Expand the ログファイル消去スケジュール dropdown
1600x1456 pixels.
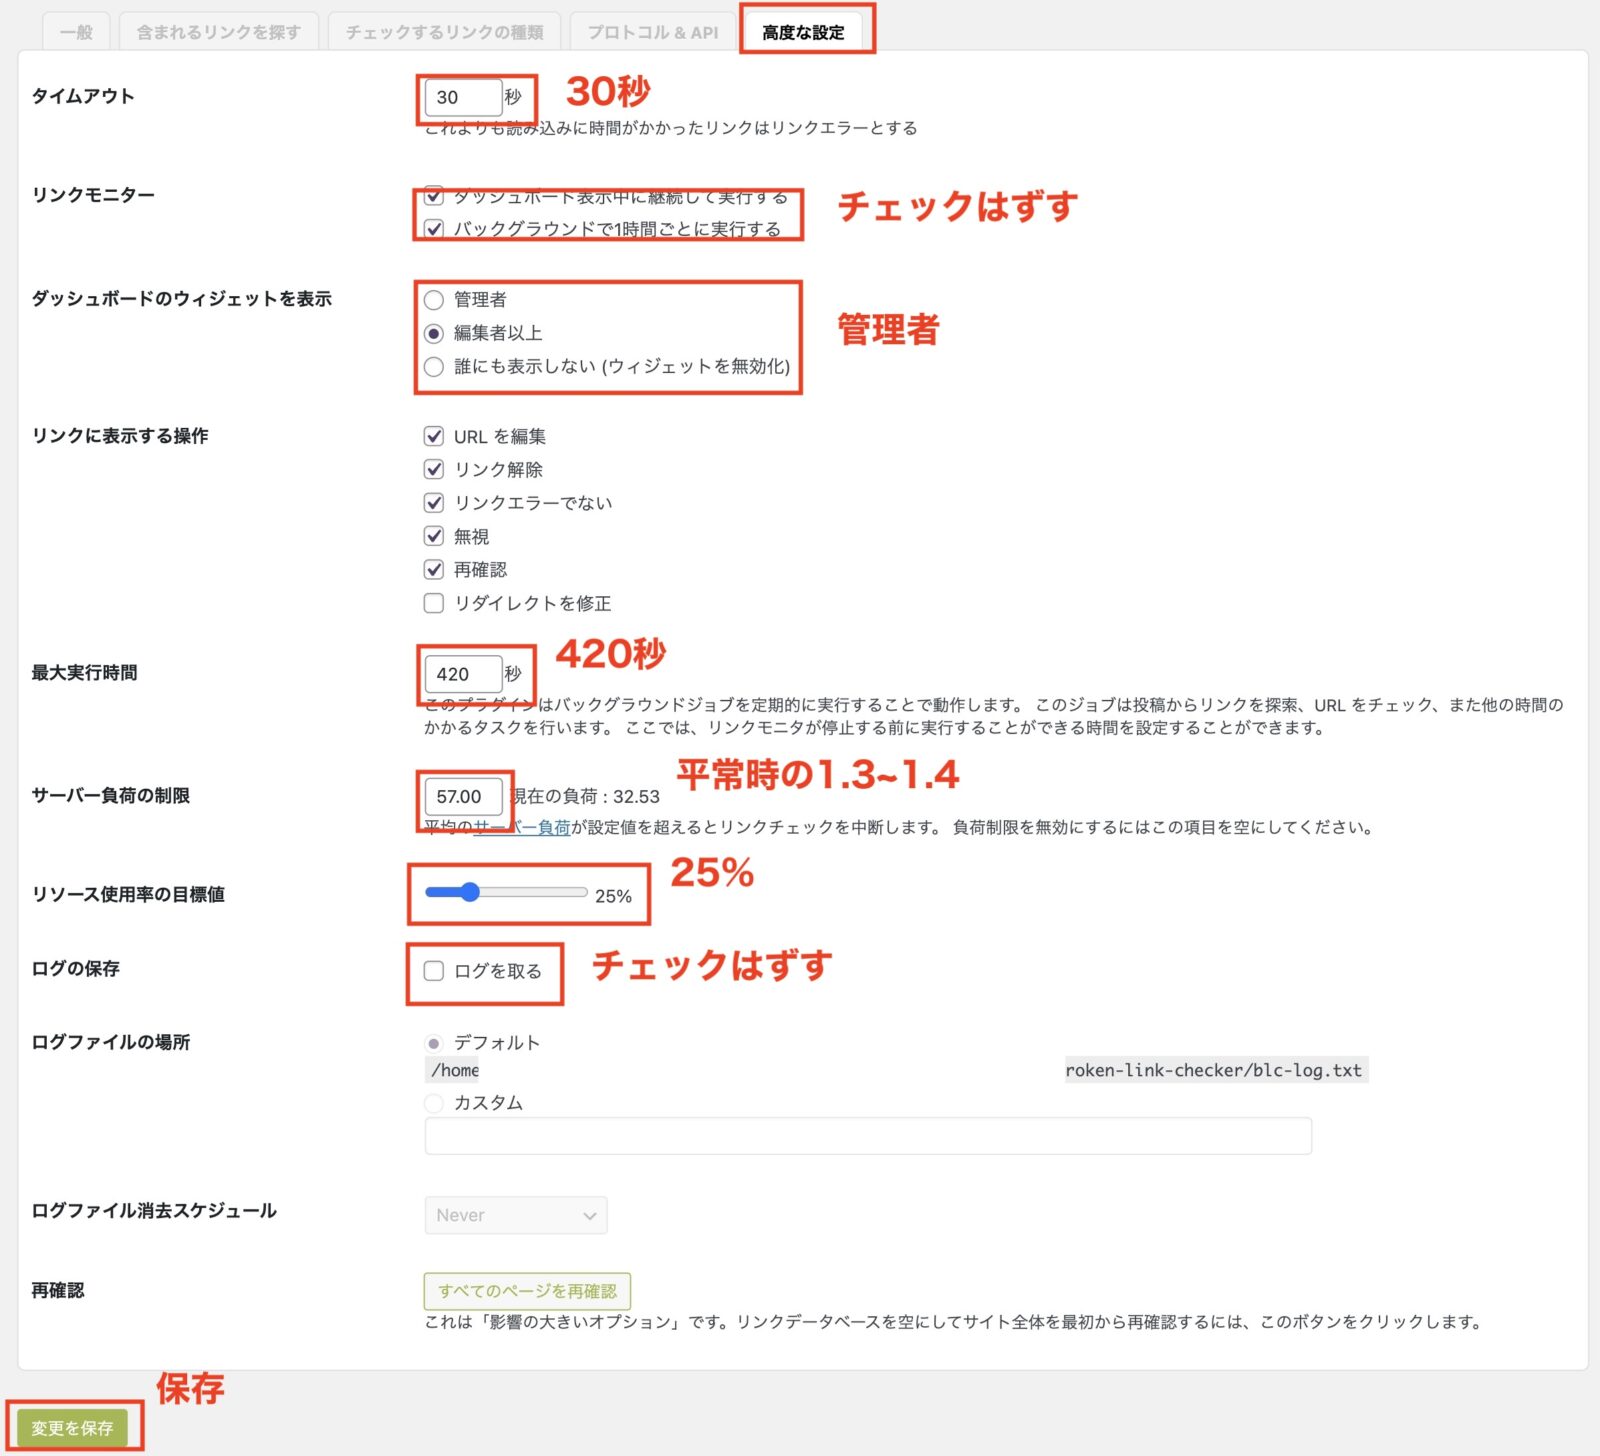coord(515,1215)
